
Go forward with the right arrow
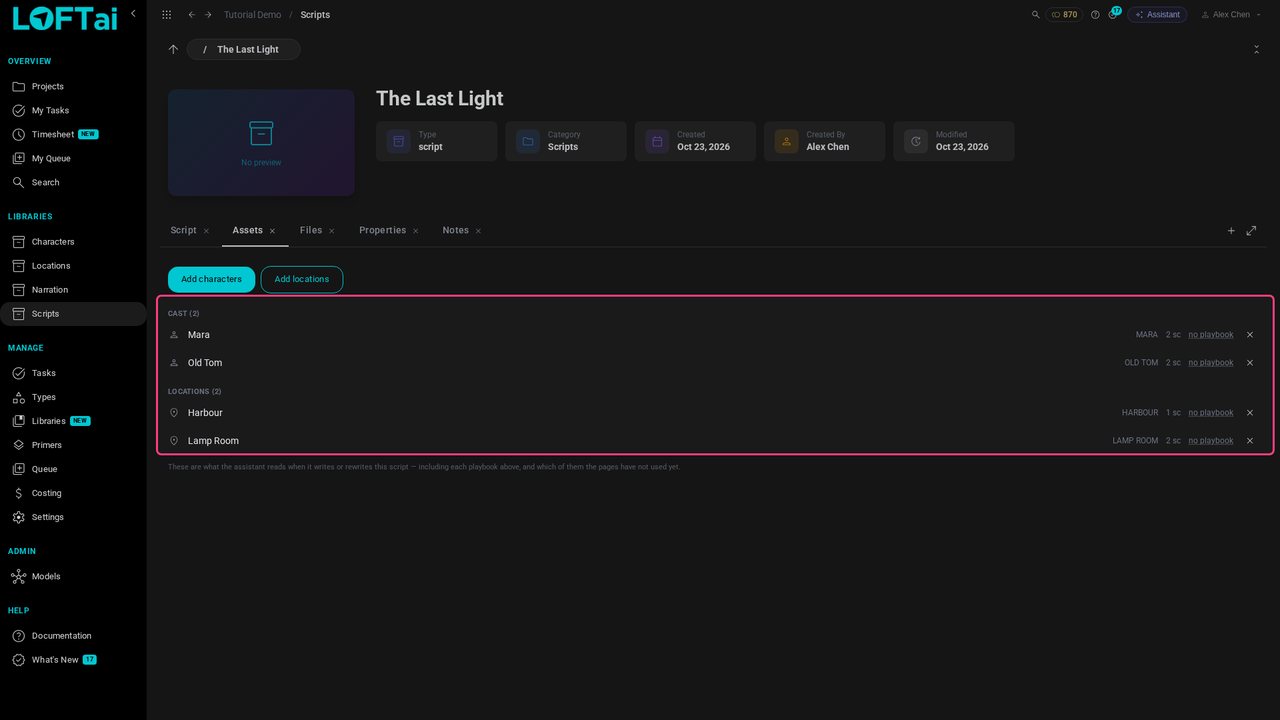pos(208,15)
